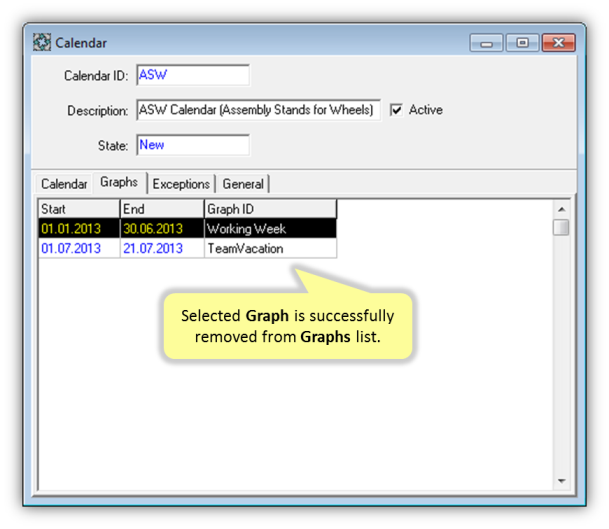609x529 pixels.
Task: Click the vertical scrollbar thumb
Action: click(x=561, y=227)
